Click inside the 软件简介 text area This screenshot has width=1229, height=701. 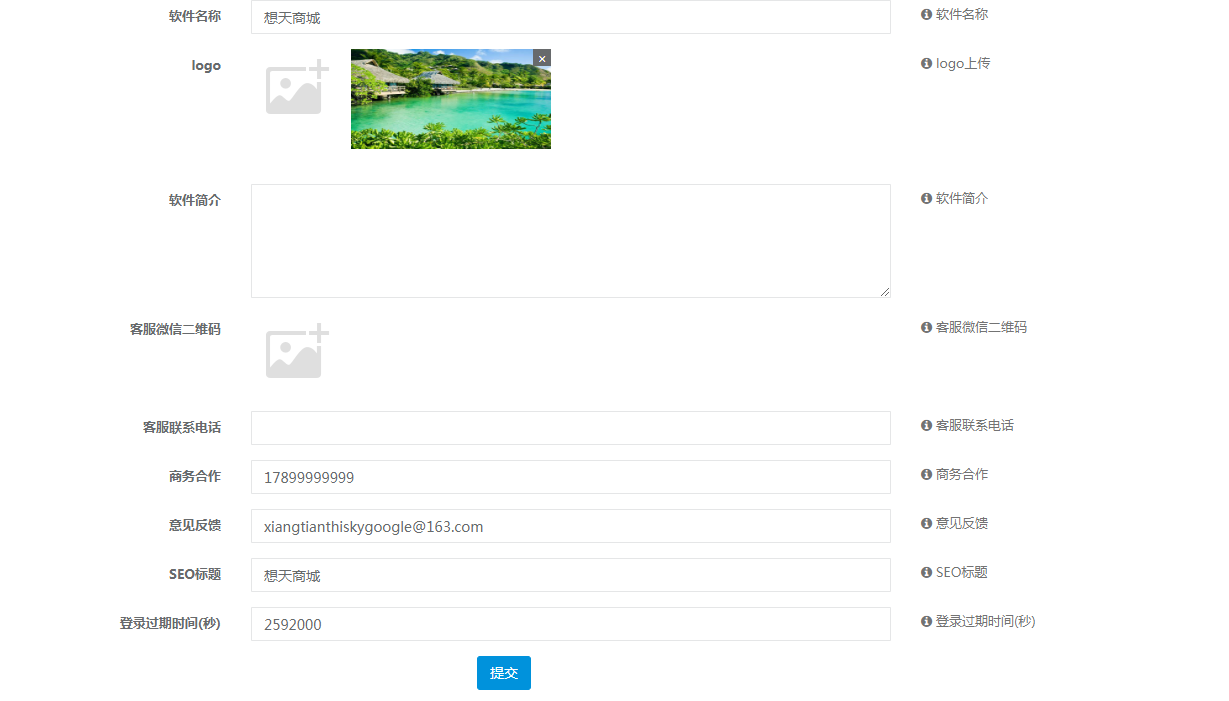(x=571, y=241)
